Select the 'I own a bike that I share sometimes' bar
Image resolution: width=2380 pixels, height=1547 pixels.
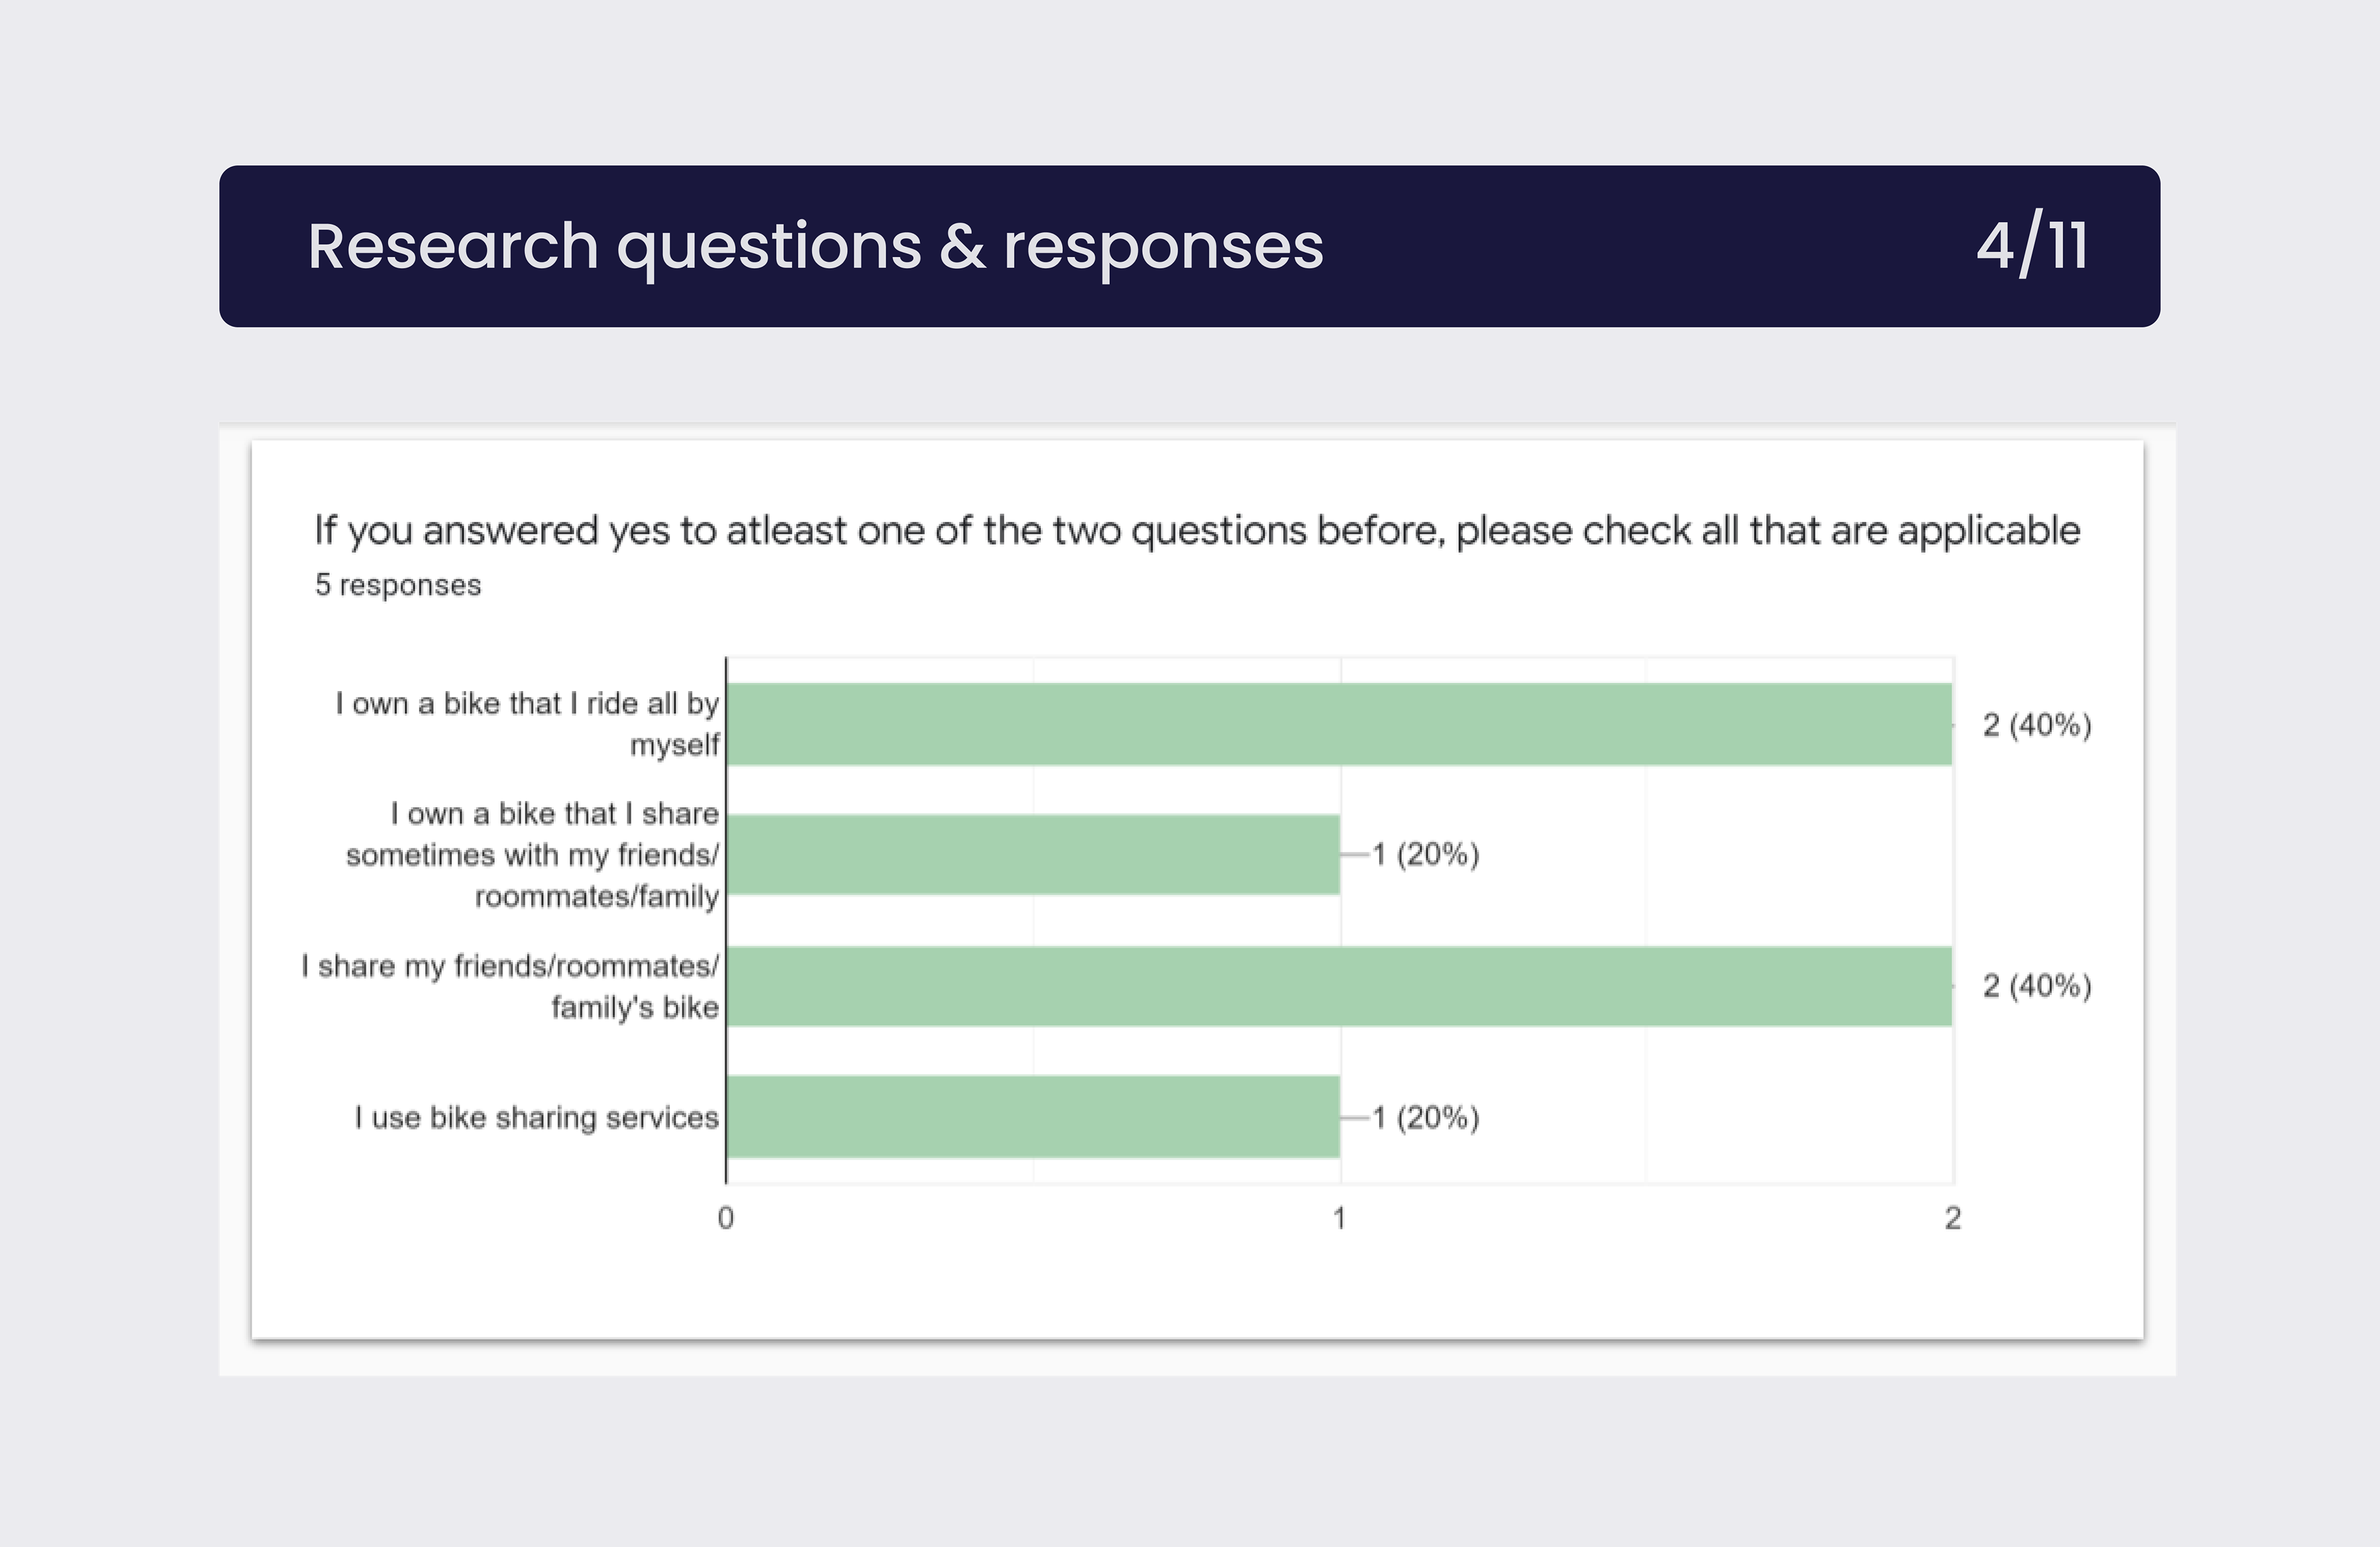pos(1033,854)
